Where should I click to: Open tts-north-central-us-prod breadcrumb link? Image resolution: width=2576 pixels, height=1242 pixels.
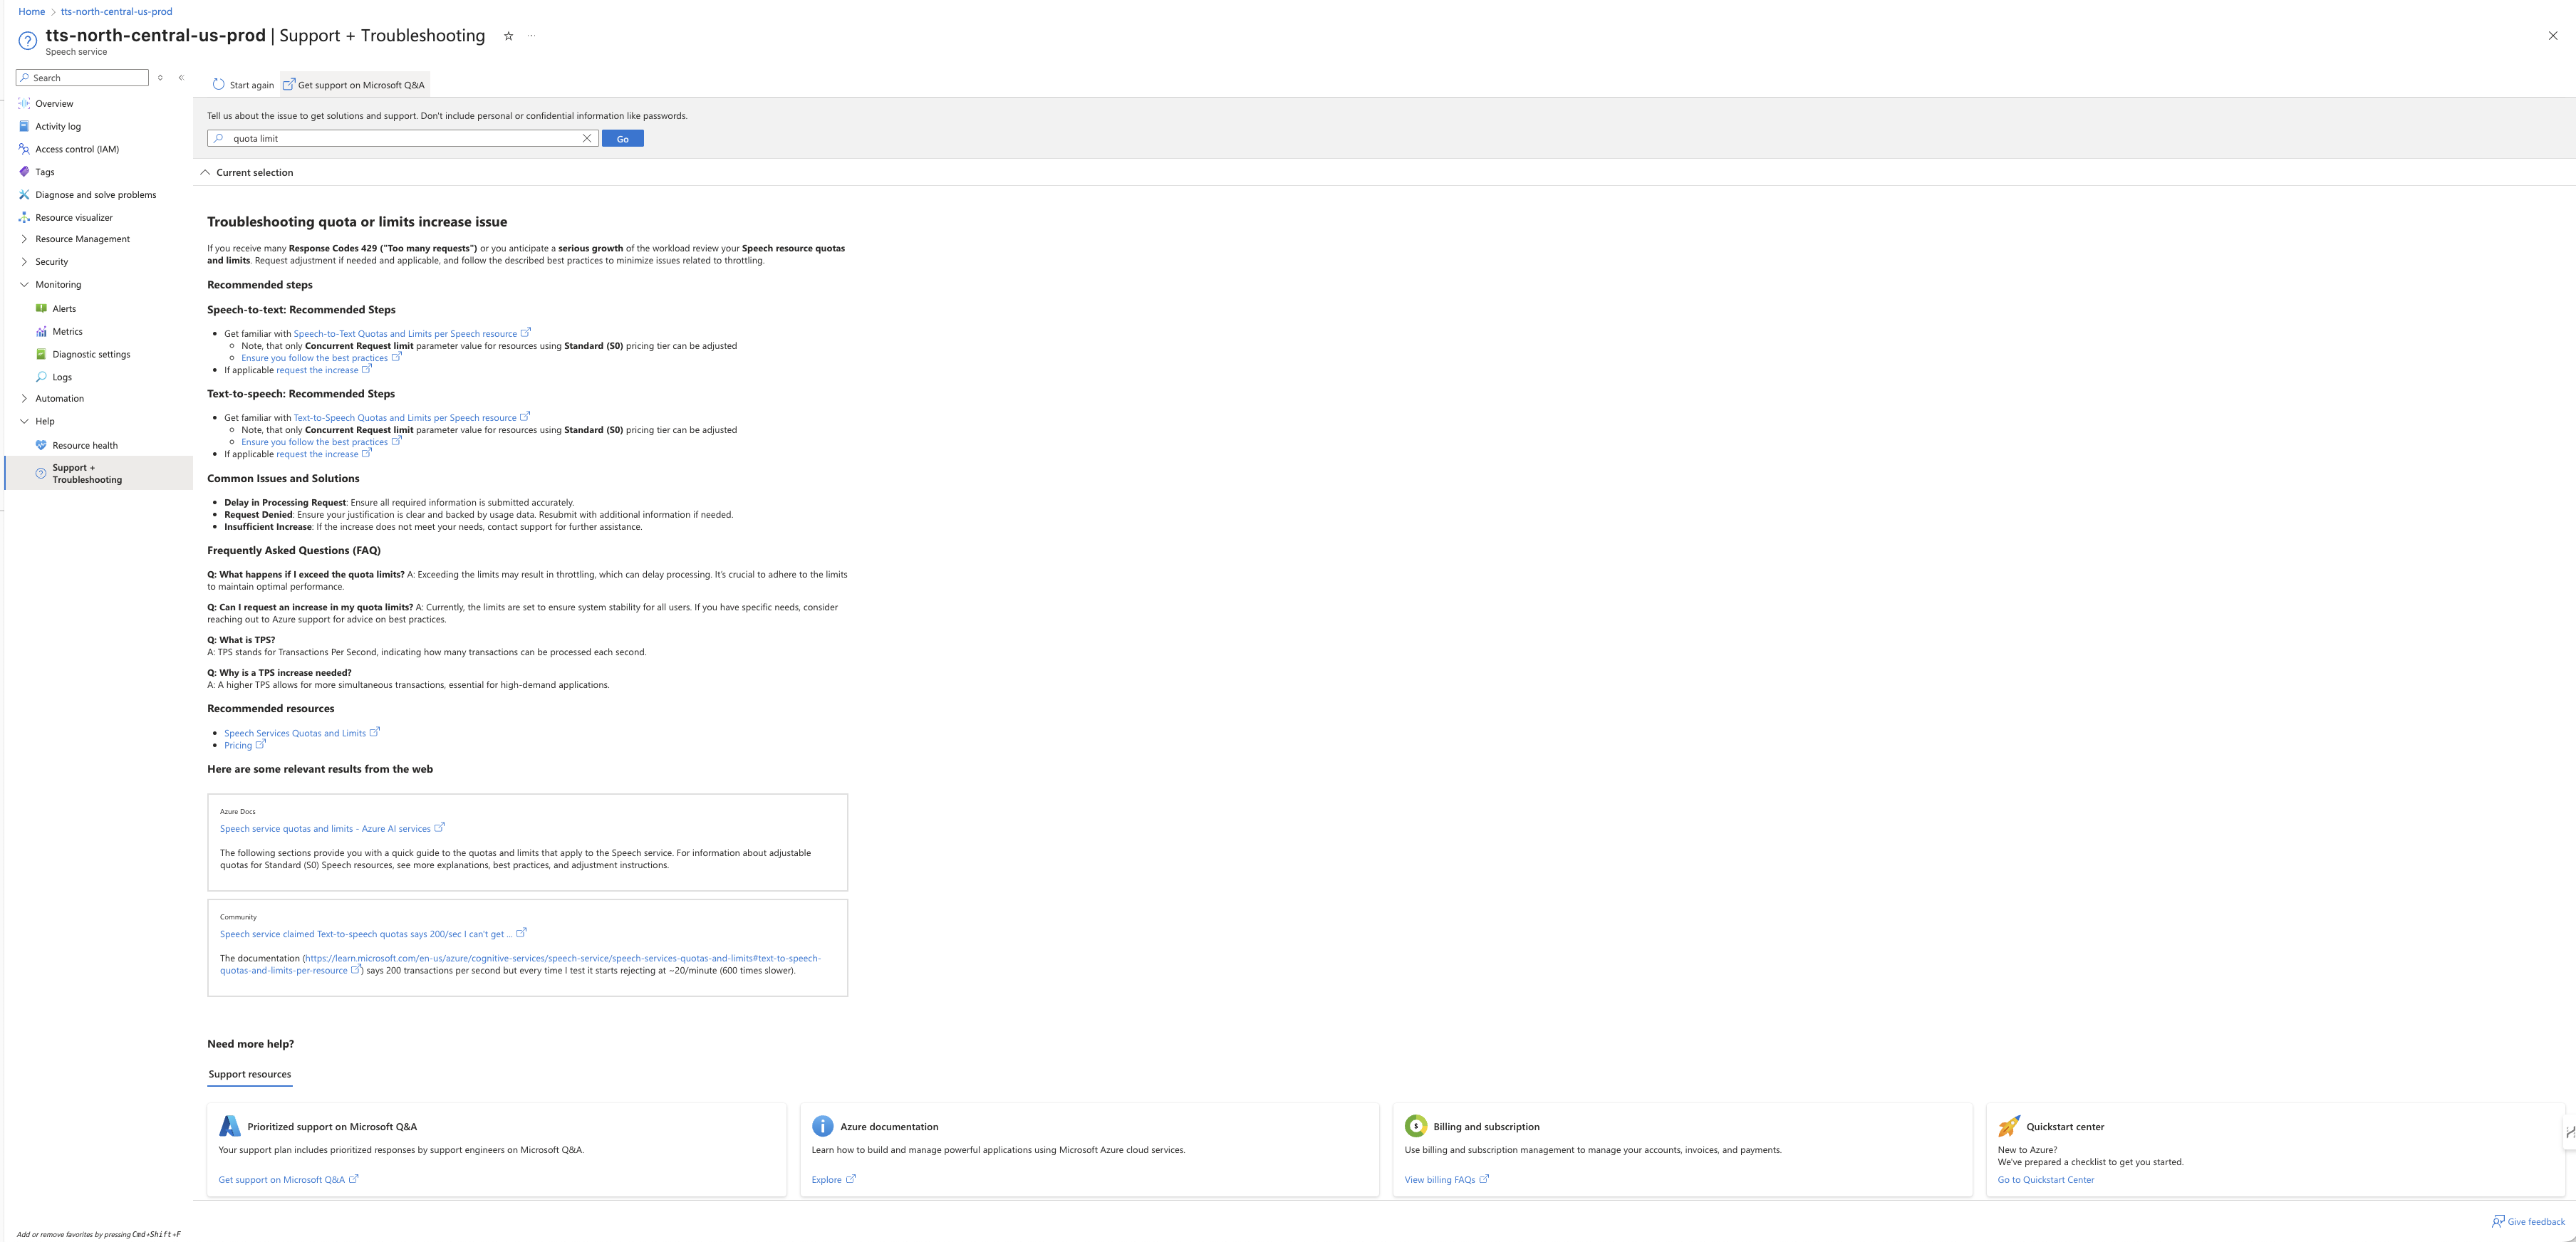(116, 12)
